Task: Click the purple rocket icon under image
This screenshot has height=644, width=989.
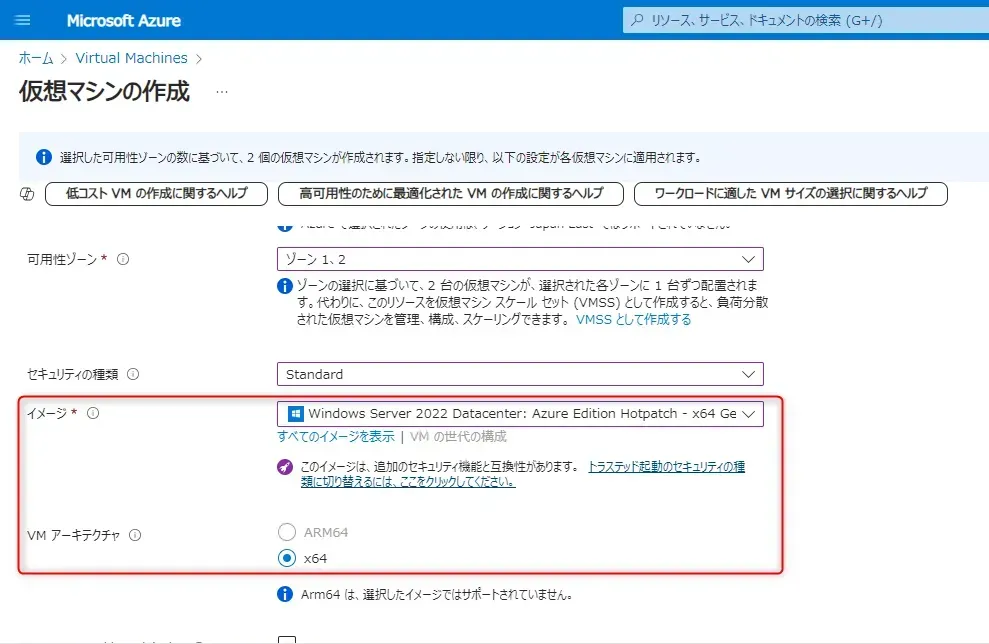Action: 285,466
